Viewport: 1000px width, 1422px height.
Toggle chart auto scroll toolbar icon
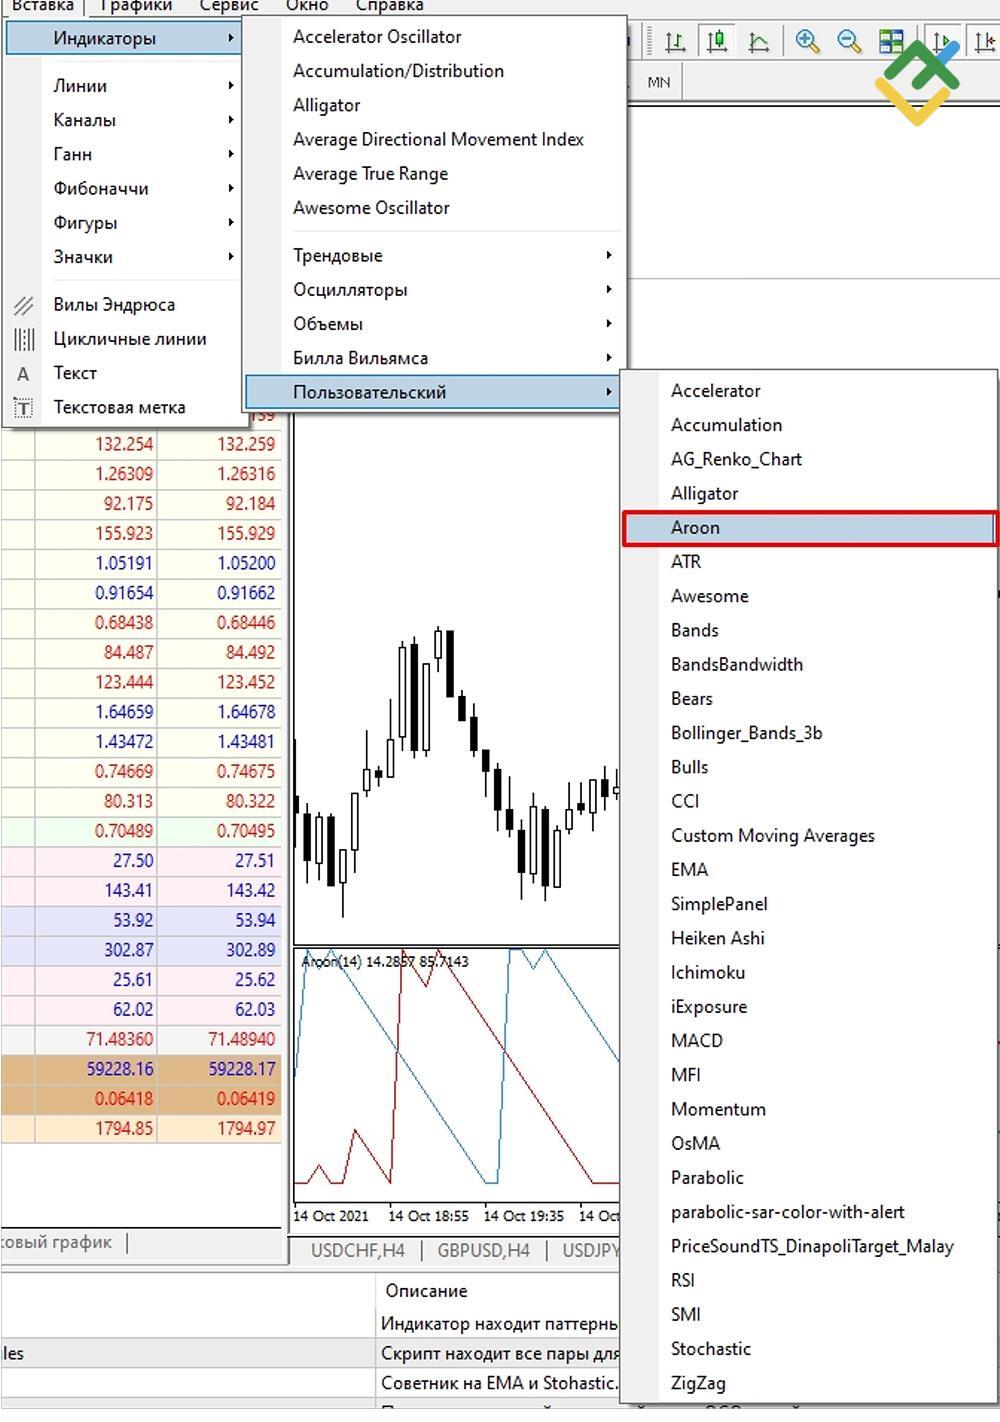[x=942, y=41]
